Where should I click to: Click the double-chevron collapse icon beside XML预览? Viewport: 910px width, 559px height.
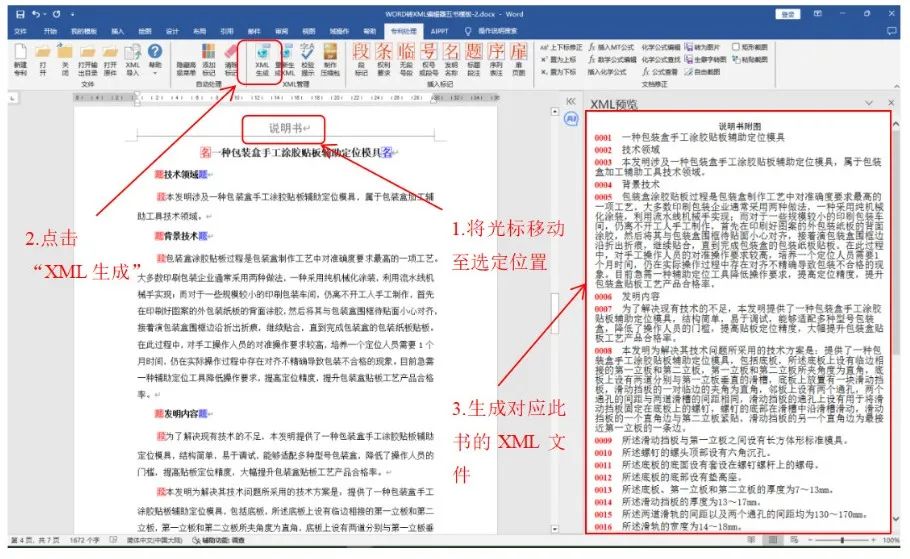tap(571, 101)
